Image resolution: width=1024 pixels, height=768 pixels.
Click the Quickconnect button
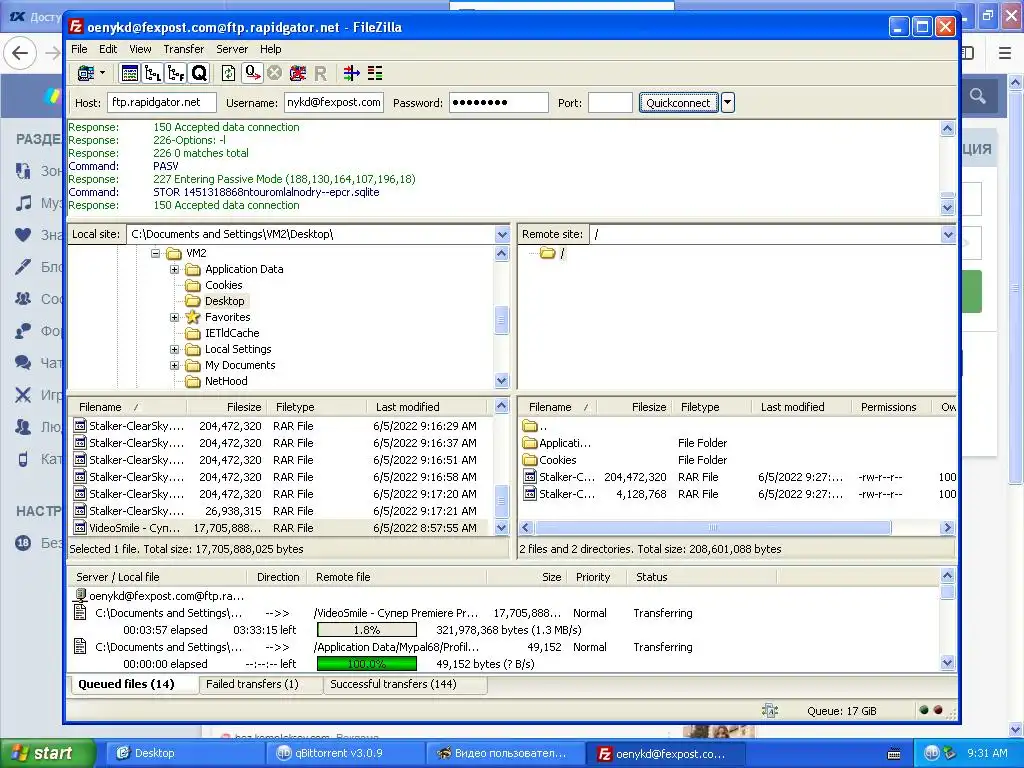(678, 103)
